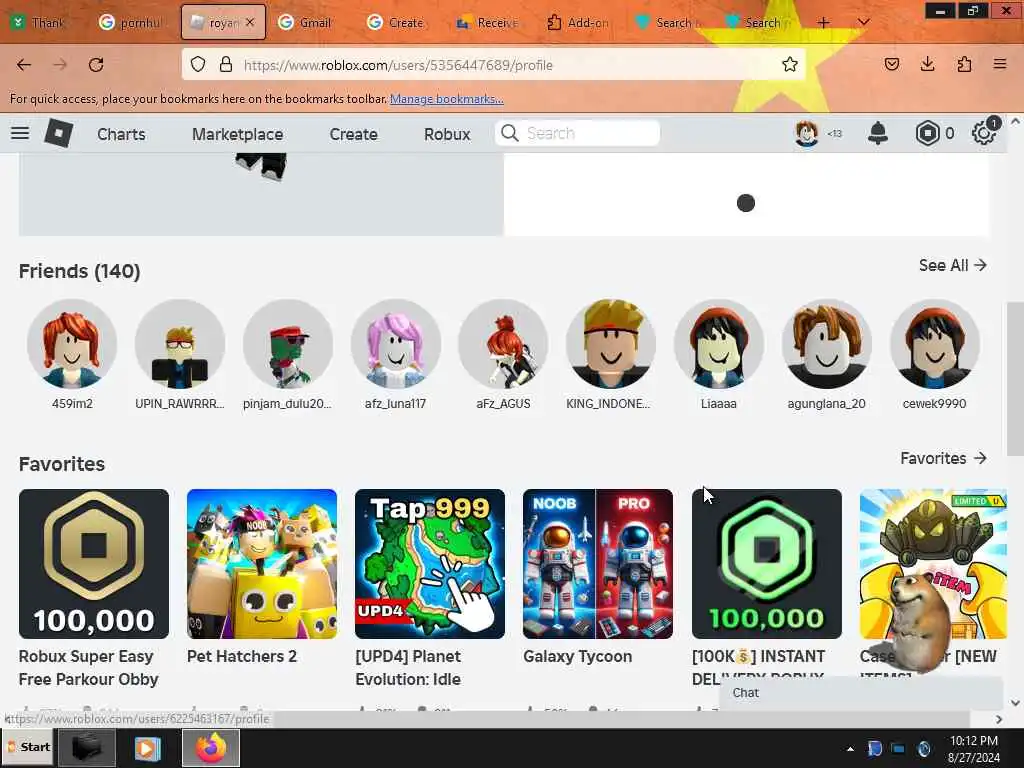This screenshot has width=1024, height=768.
Task: Open friend UPIN_RAWRRR avatar
Action: click(x=180, y=344)
